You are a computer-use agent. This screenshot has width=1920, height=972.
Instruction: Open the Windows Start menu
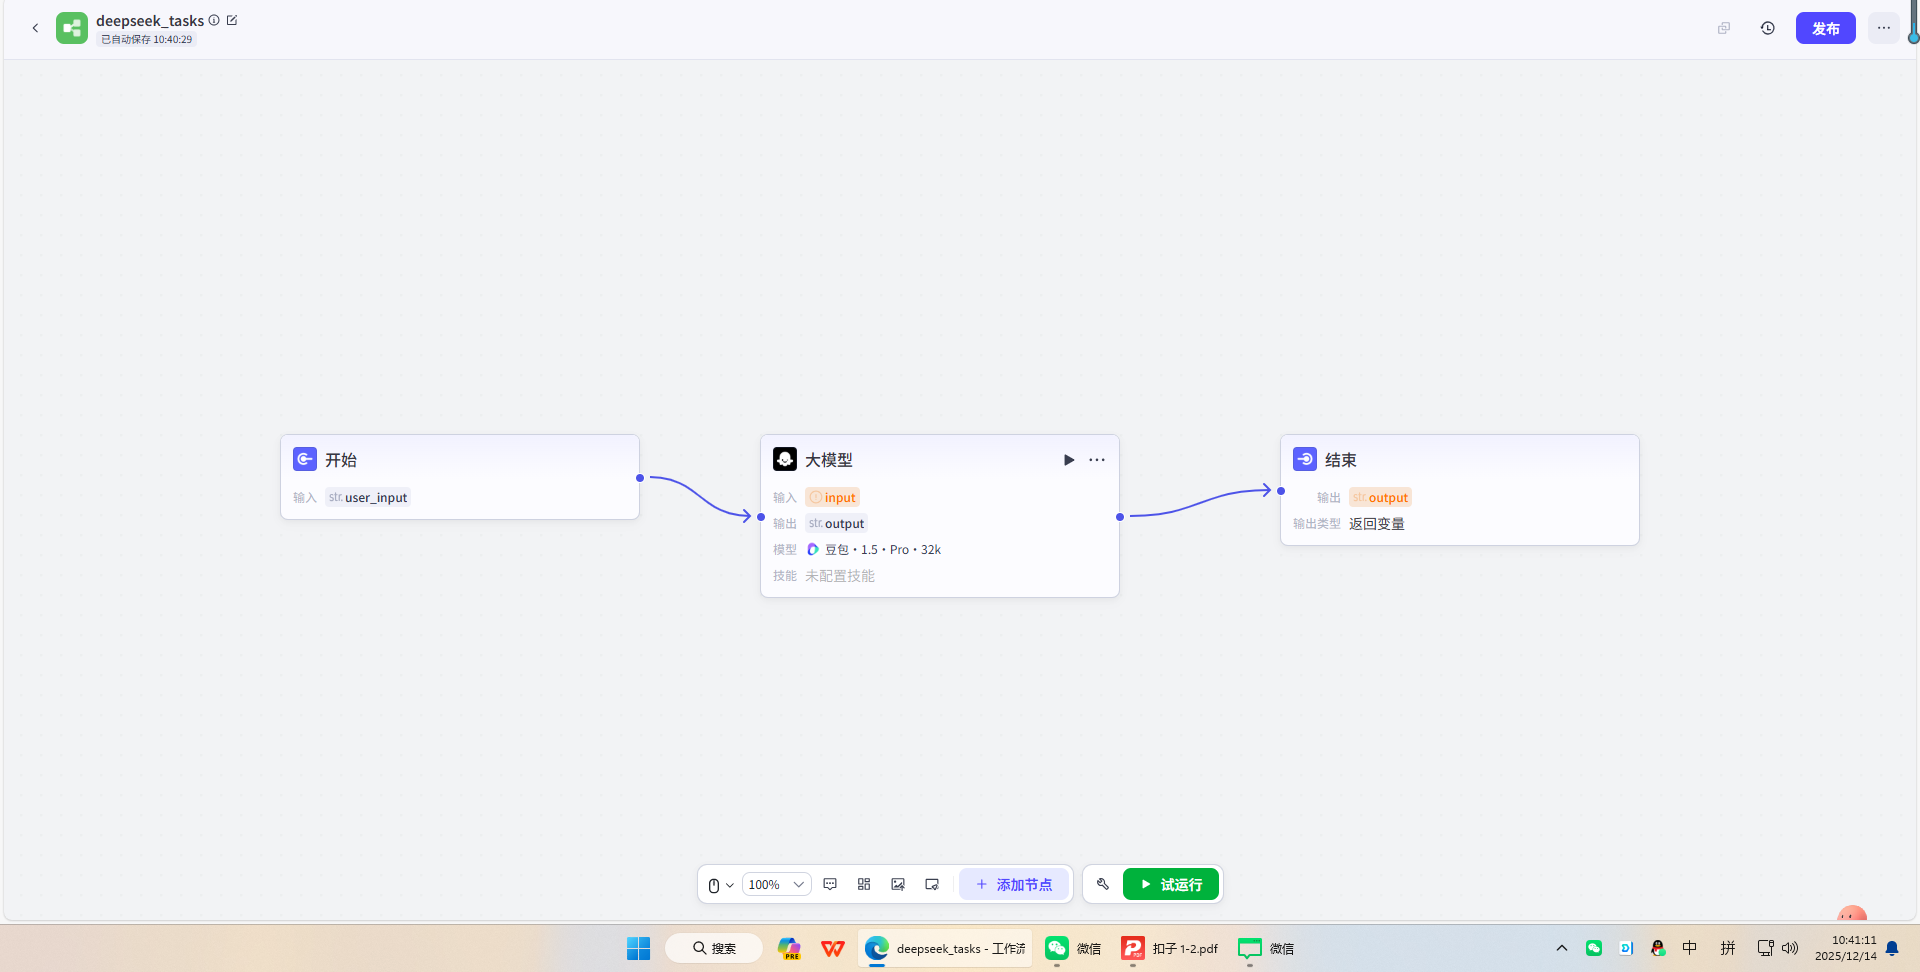(638, 948)
